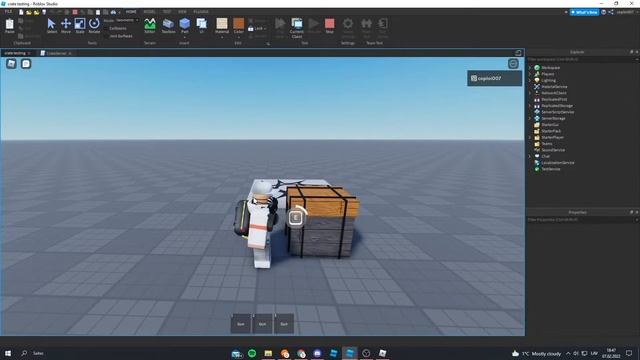Click the Roblox menu icon in viewport
The width and height of the screenshot is (640, 360).
[11, 64]
